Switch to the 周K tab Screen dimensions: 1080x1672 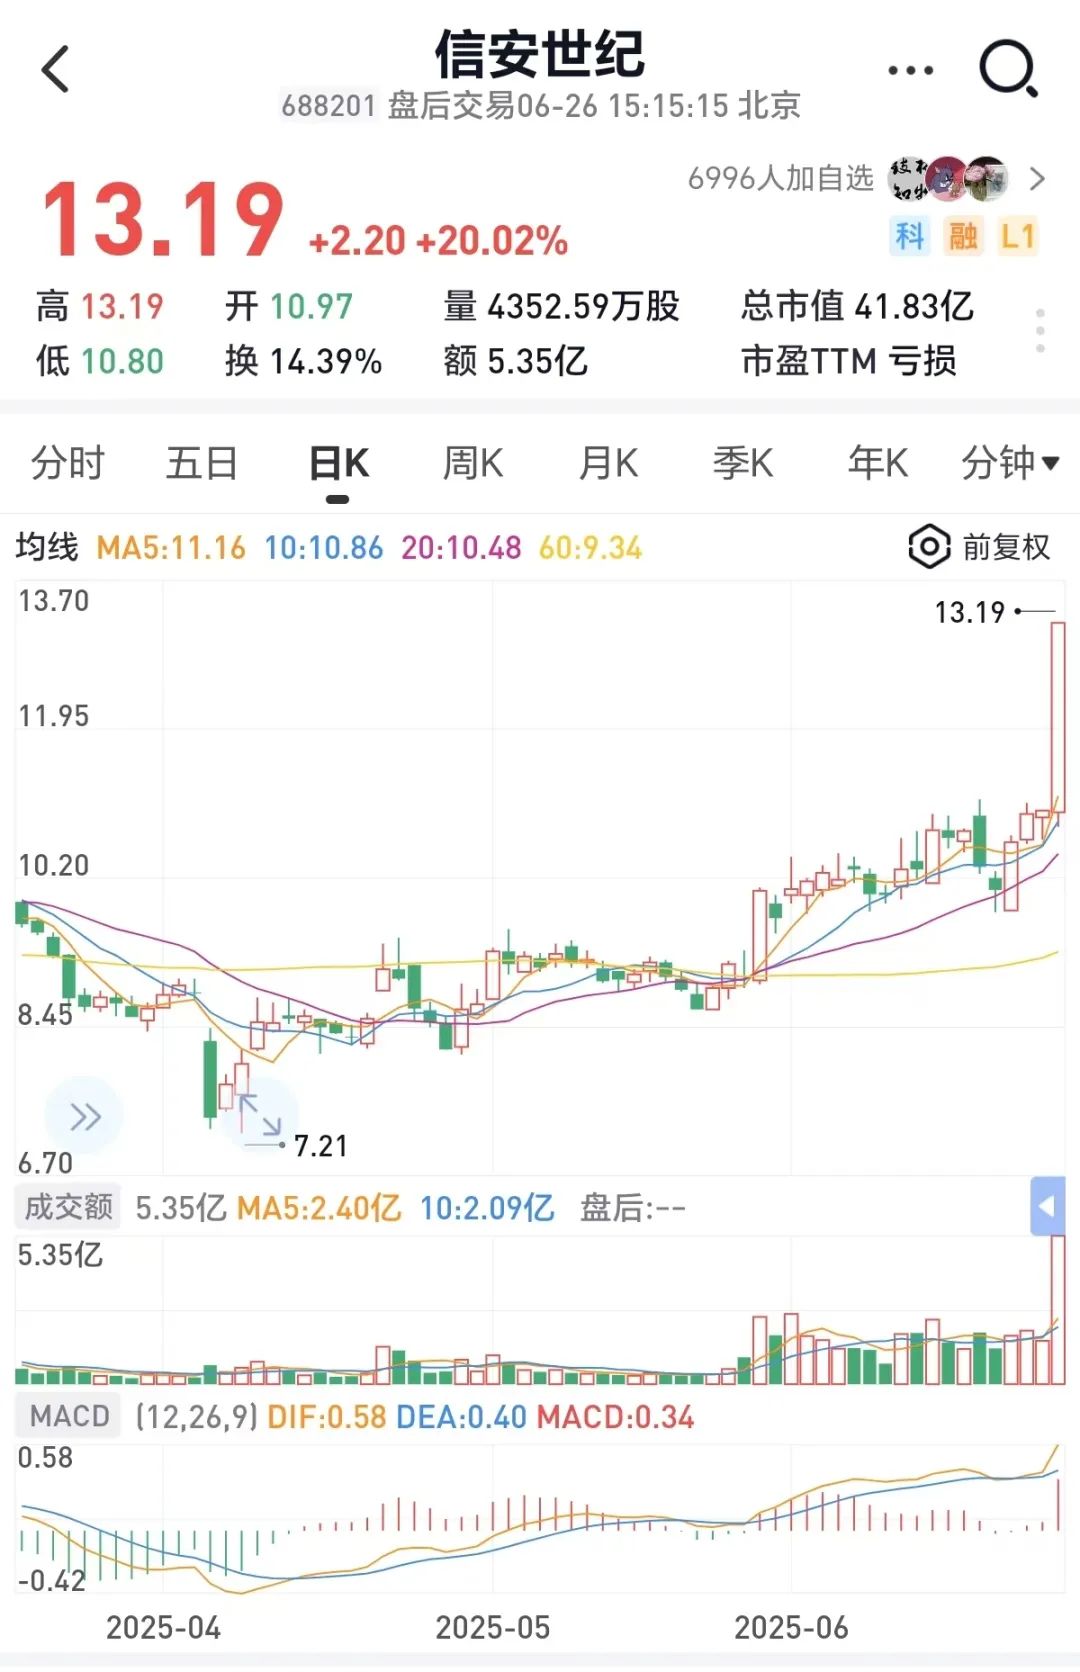473,462
